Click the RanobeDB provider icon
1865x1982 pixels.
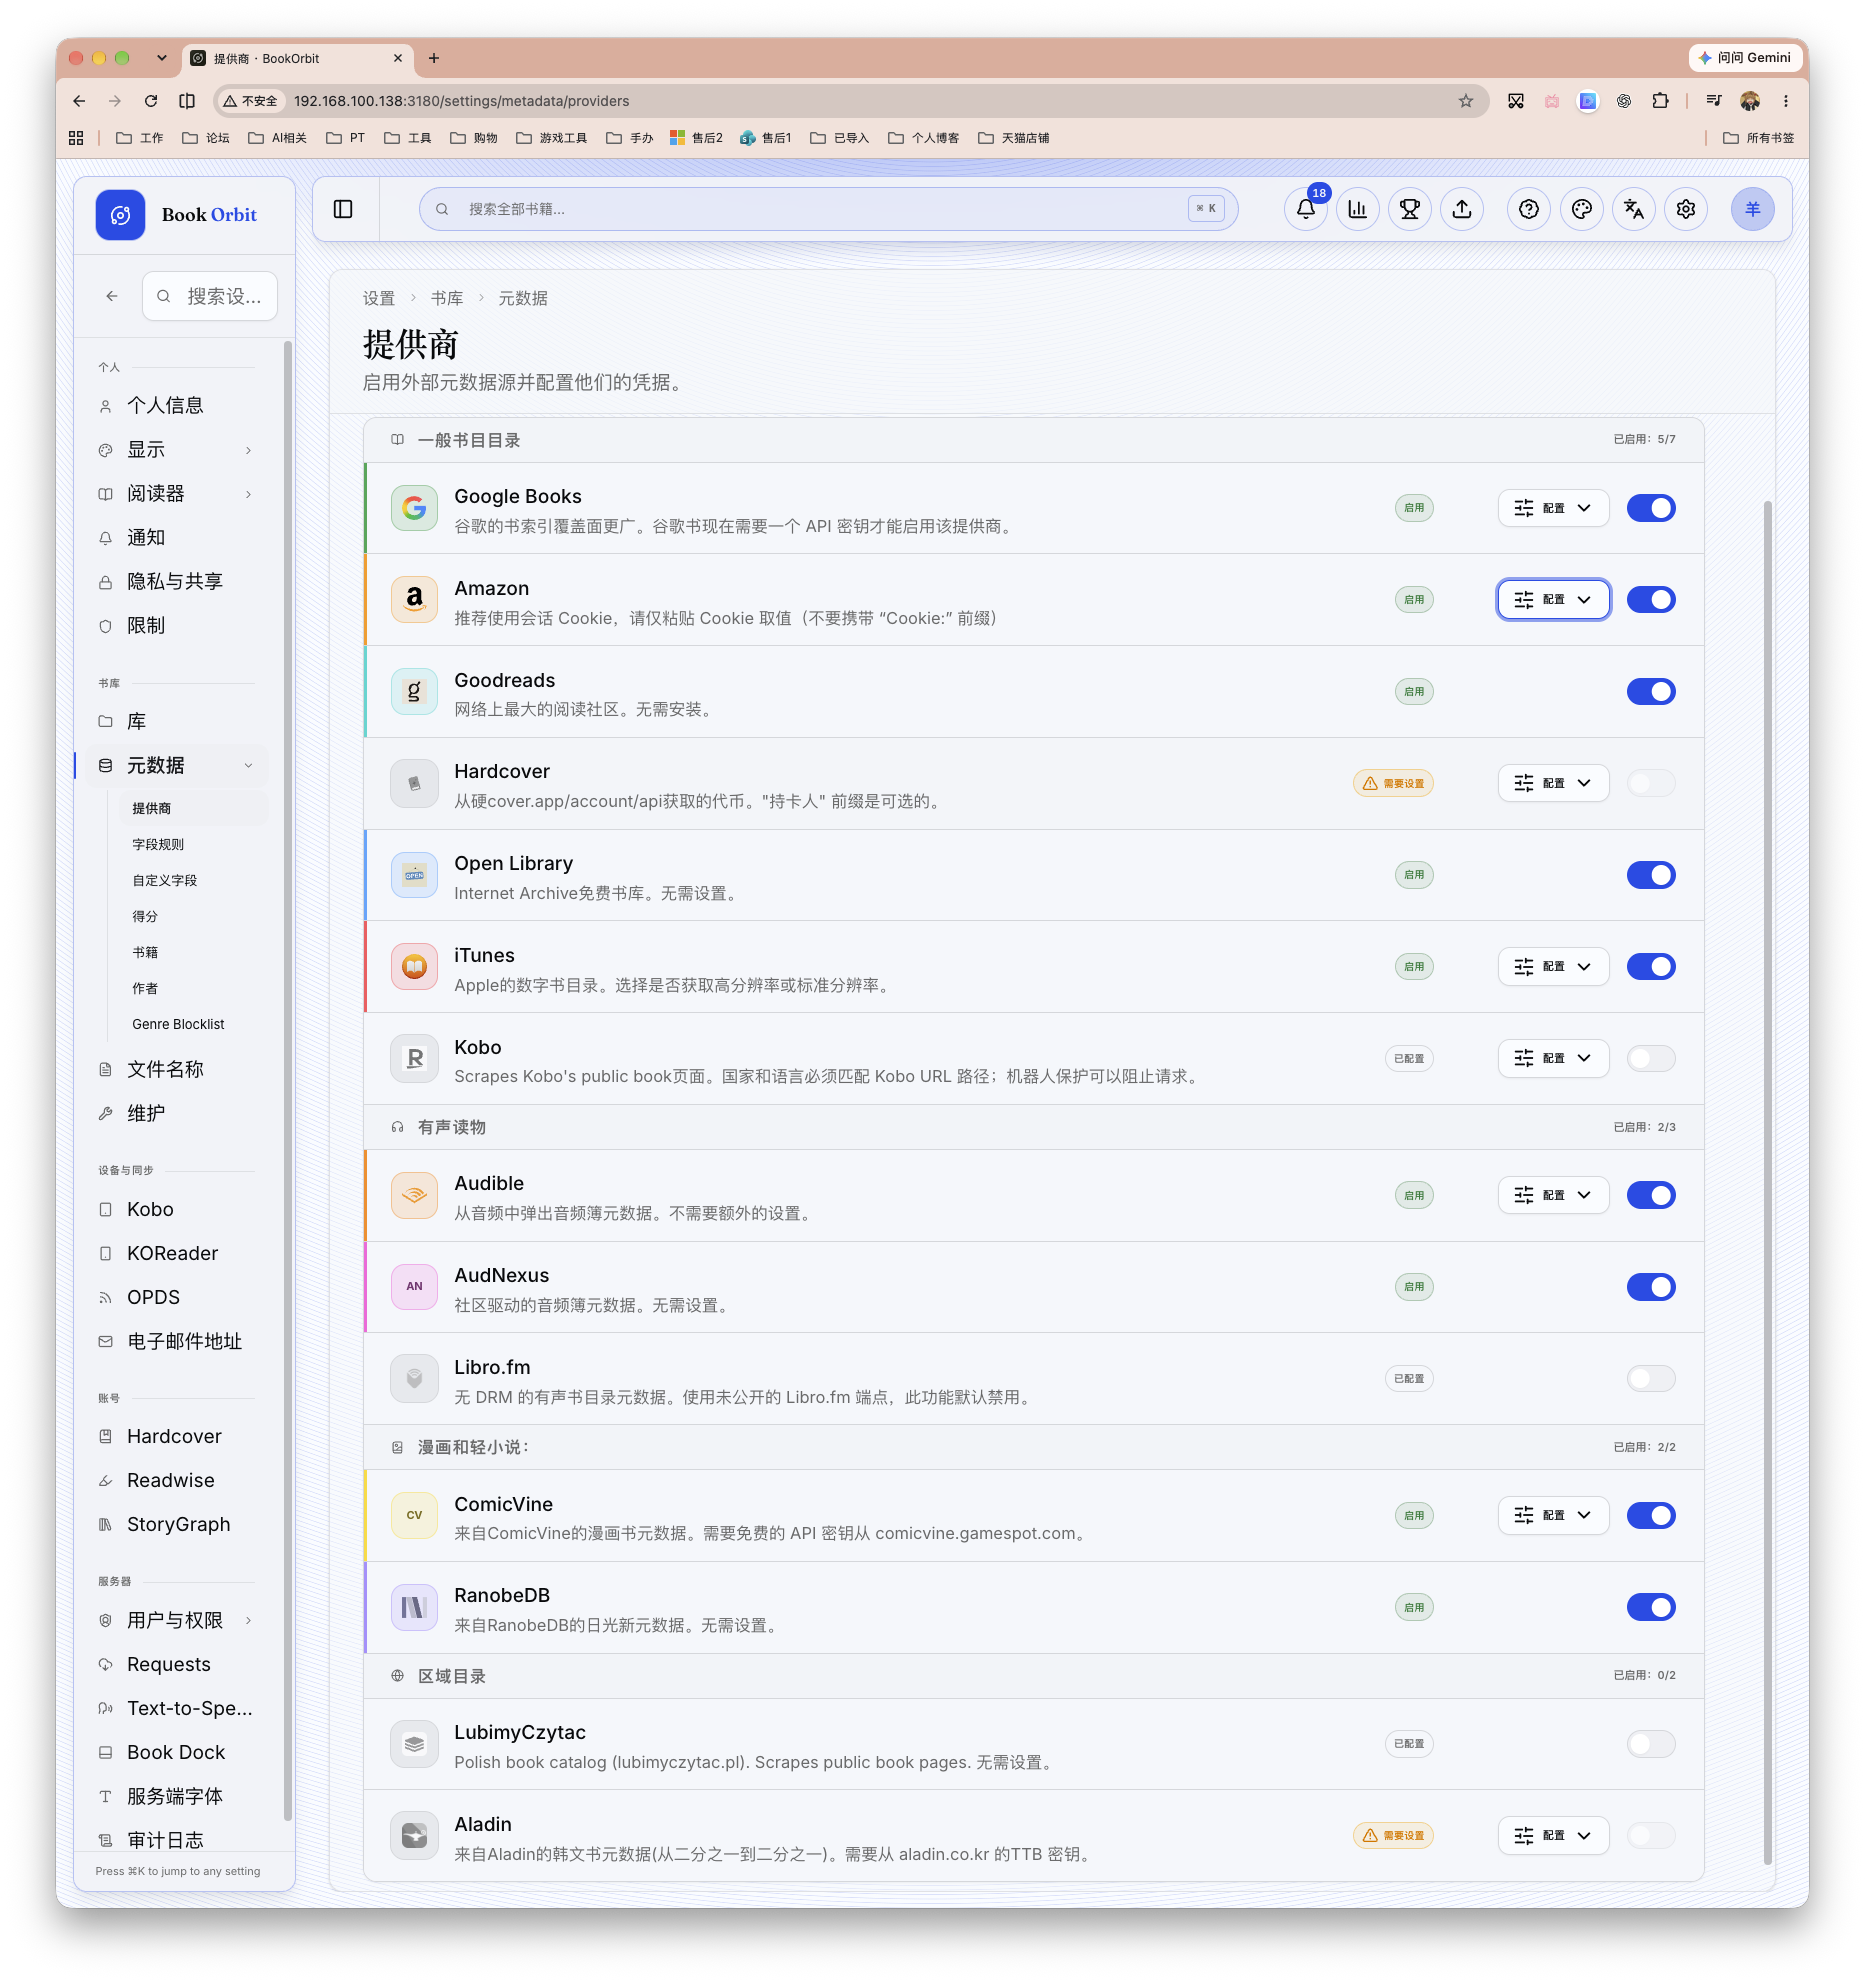click(x=414, y=1607)
